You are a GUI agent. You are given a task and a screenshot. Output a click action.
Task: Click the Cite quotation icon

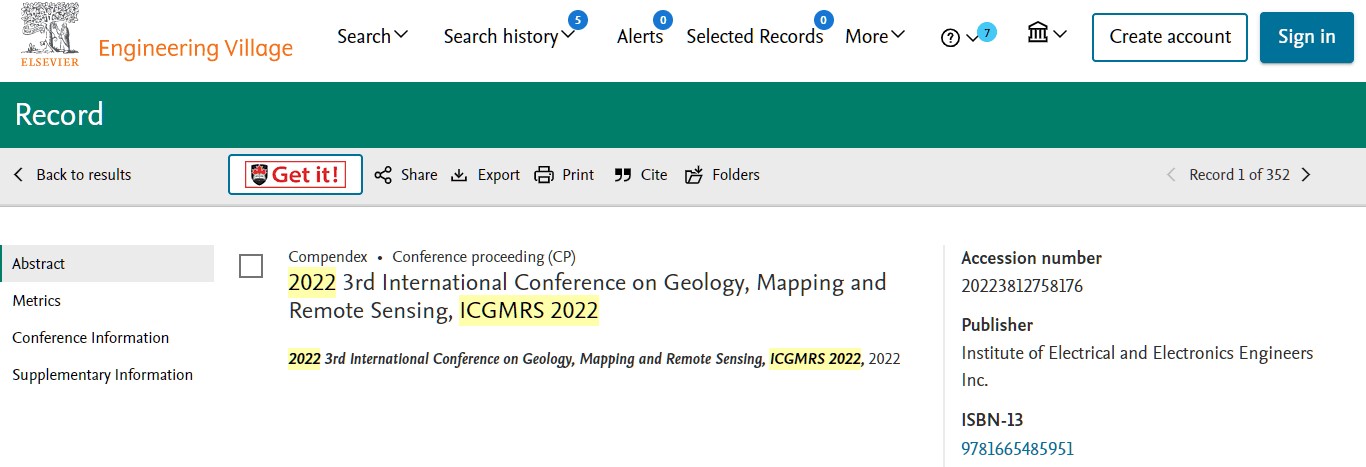click(622, 175)
